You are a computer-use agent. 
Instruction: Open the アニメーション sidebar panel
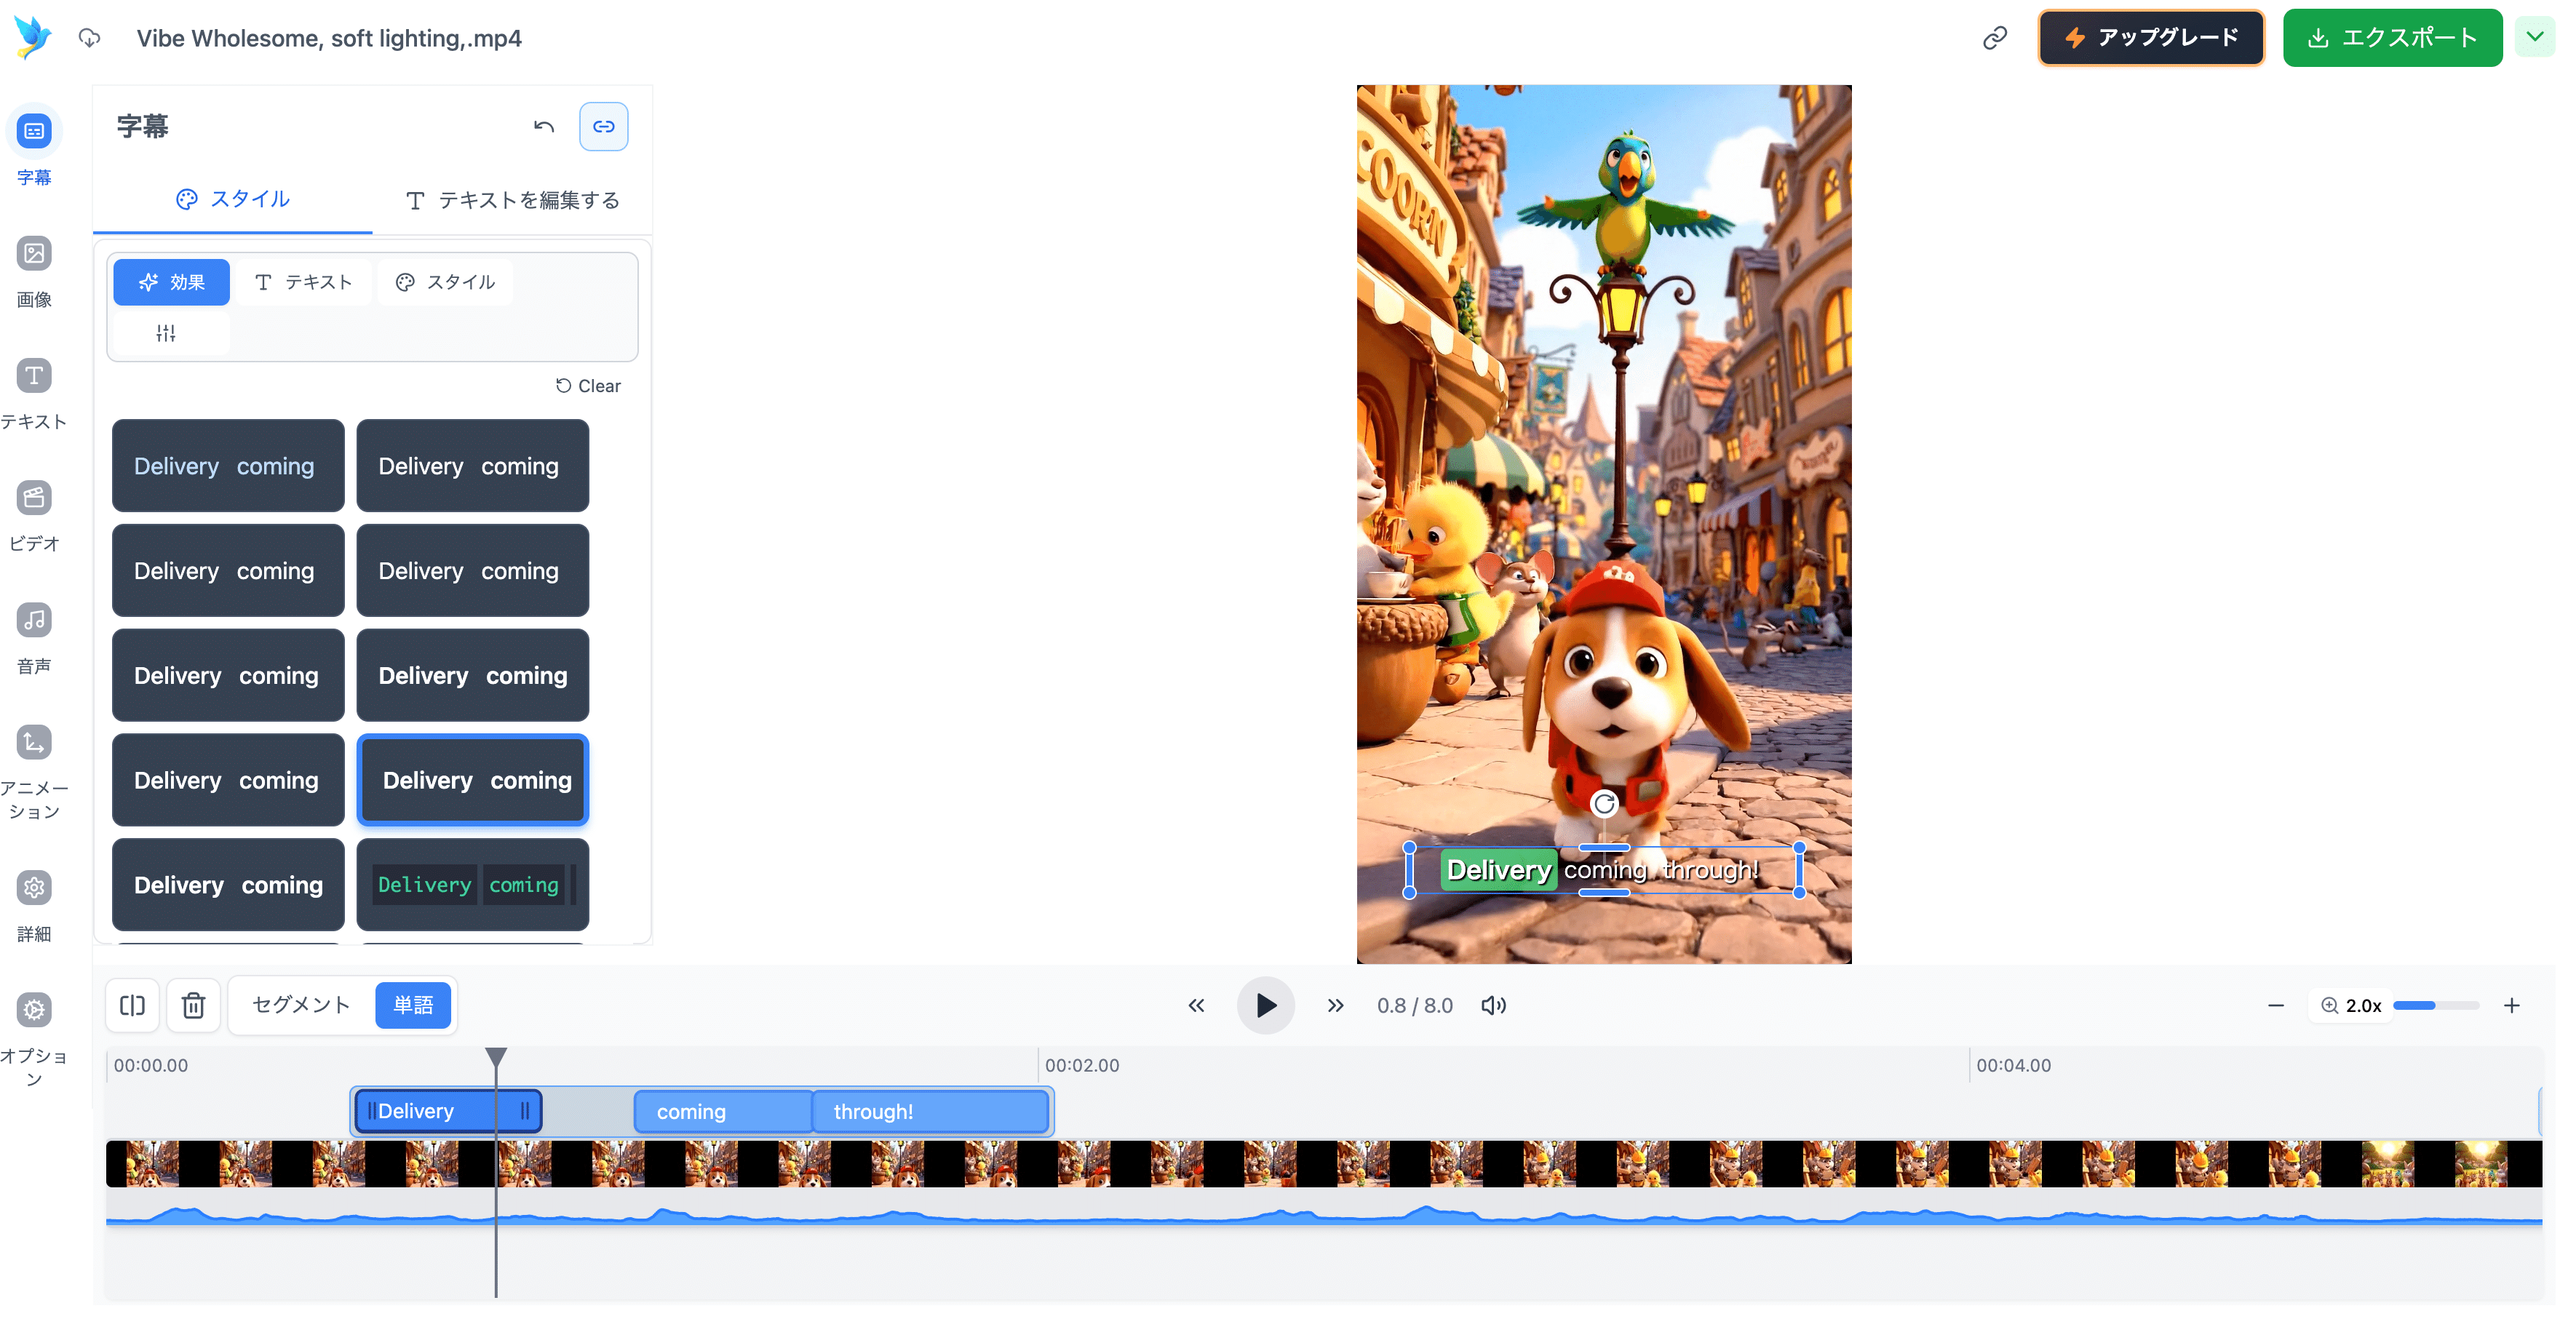(x=34, y=743)
